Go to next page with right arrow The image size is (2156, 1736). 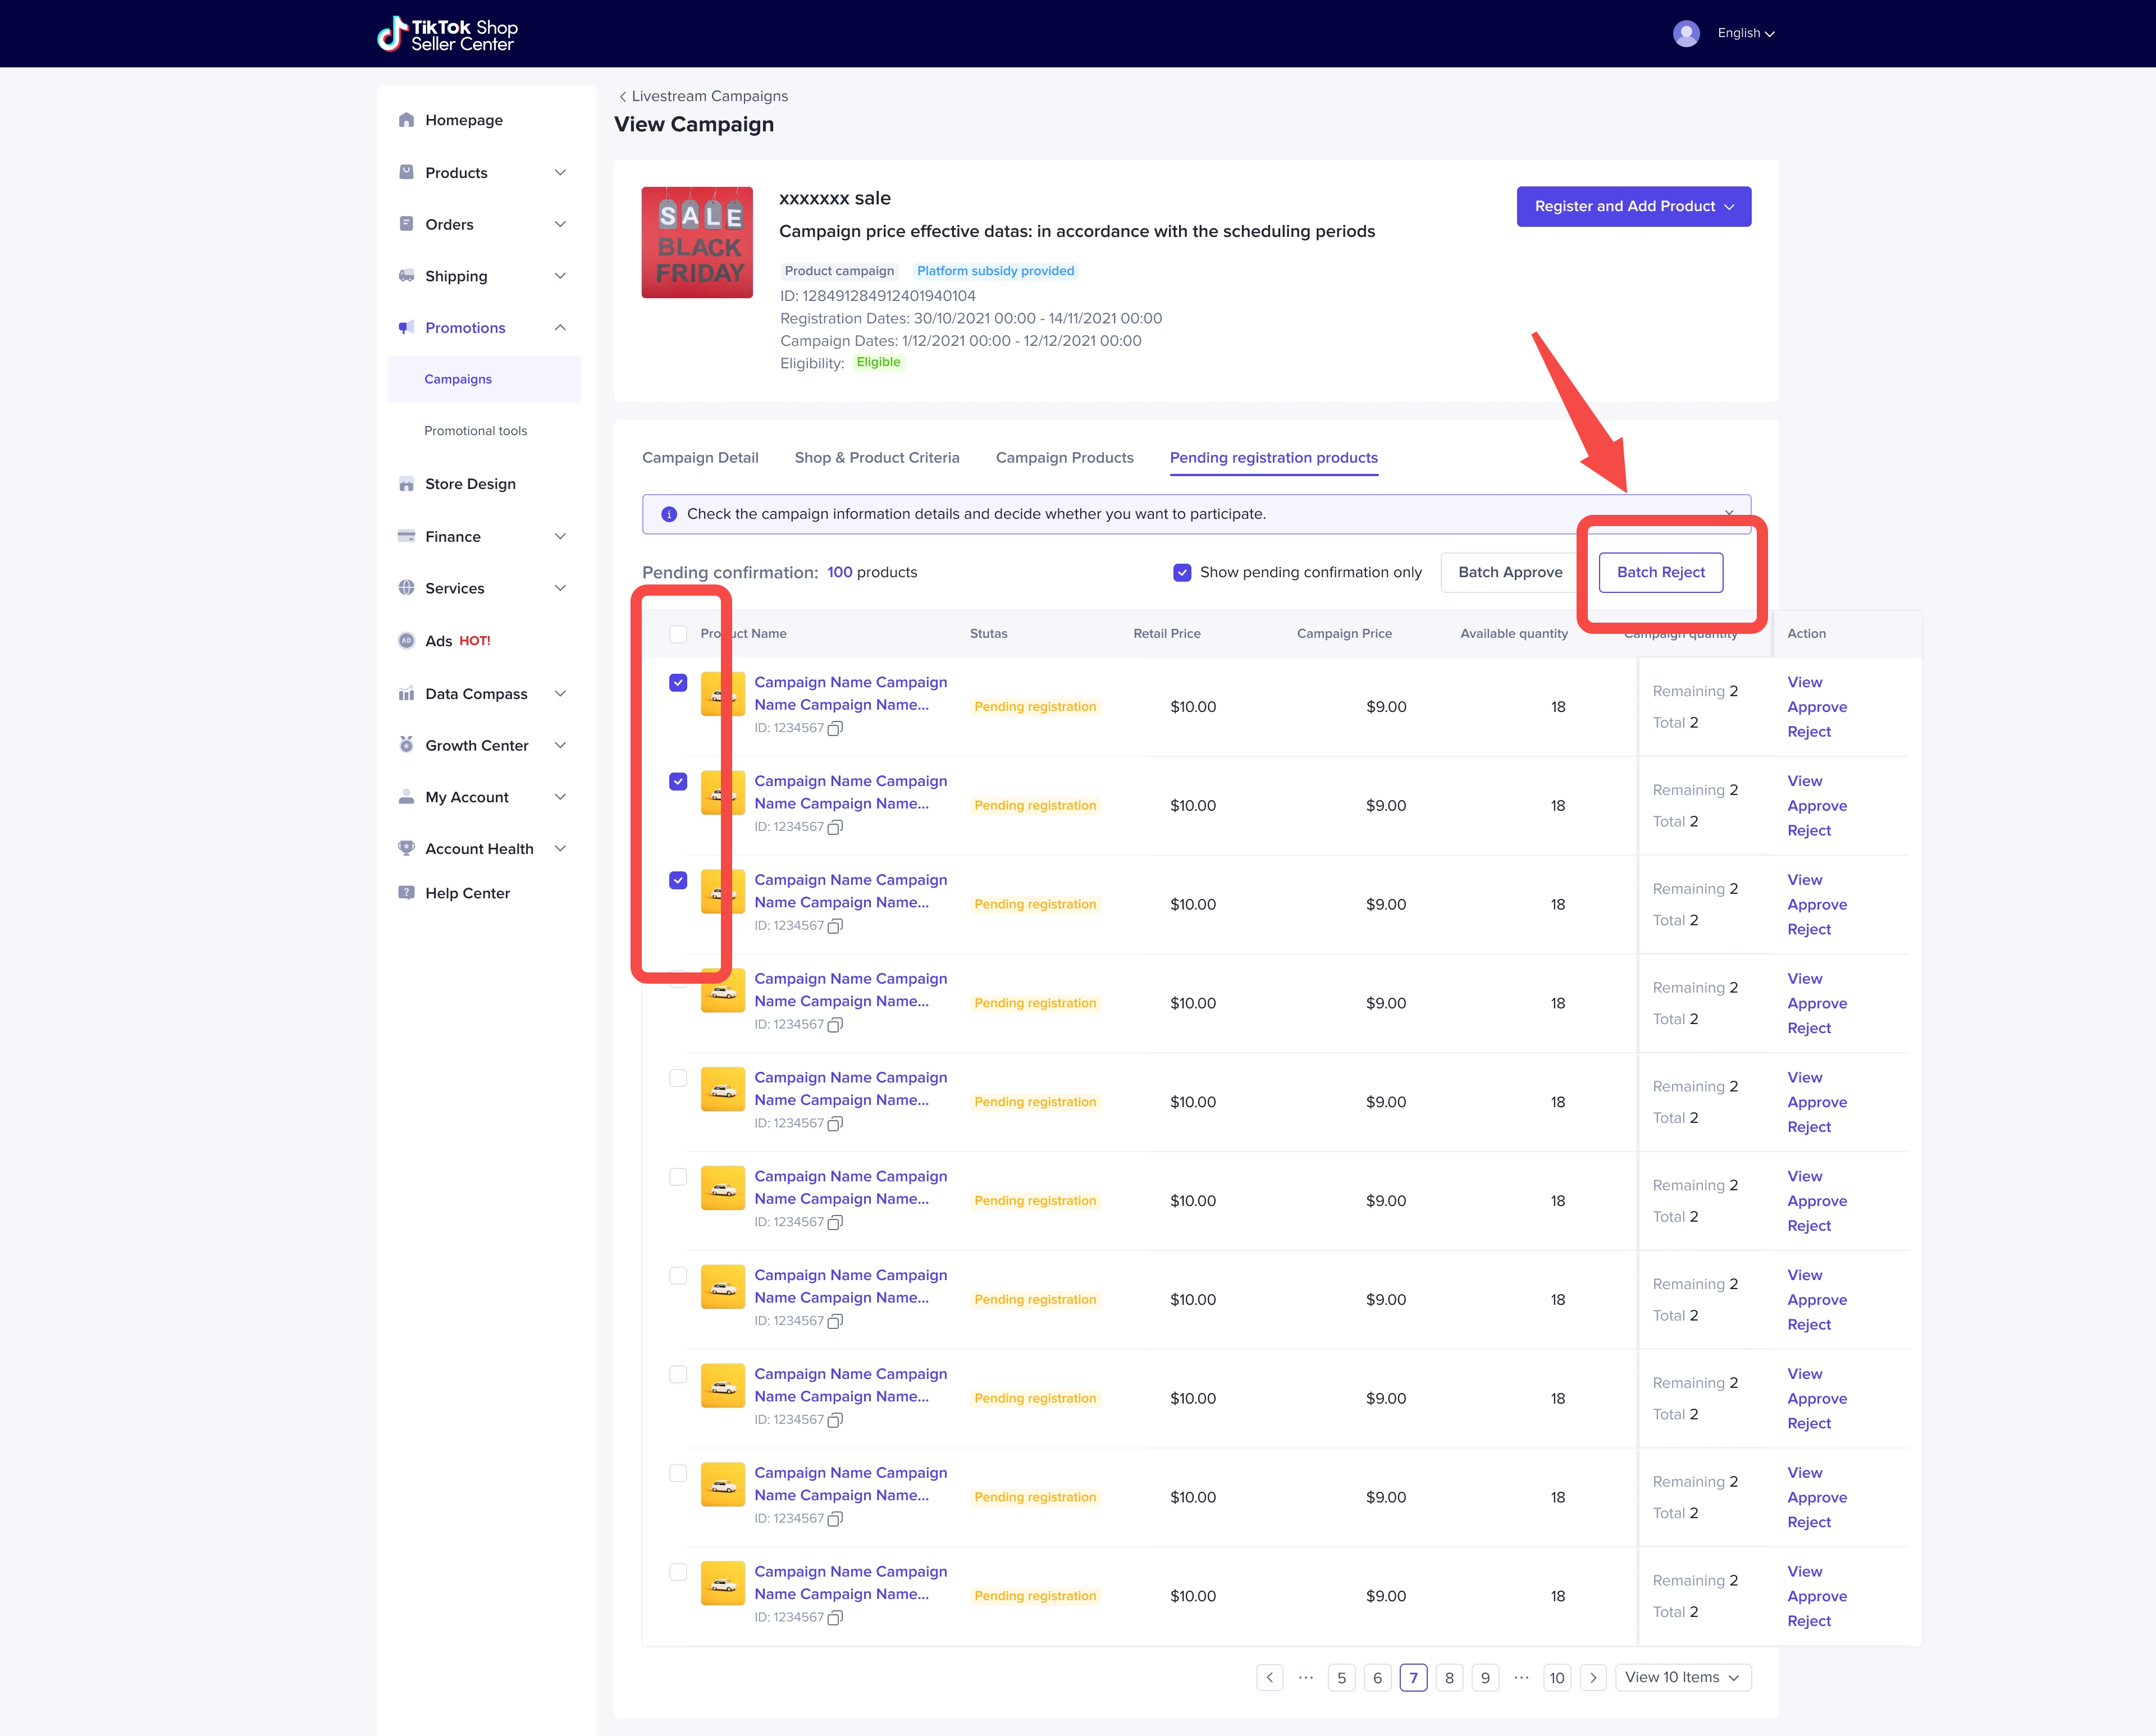[1593, 1678]
